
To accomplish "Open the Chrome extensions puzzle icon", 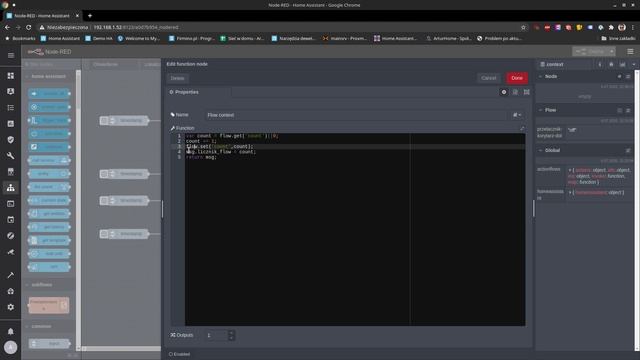I will coord(611,27).
